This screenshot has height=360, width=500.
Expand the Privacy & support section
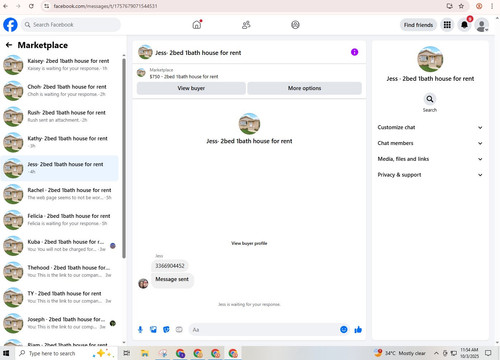[430, 175]
